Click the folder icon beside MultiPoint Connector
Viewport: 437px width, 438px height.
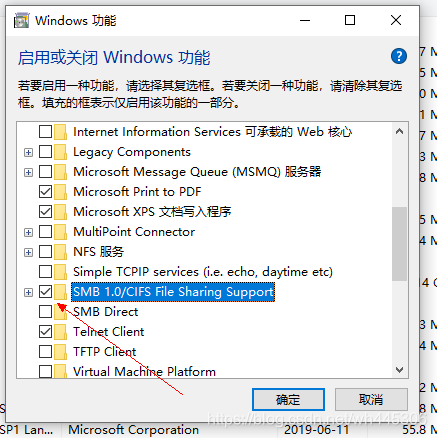pyautogui.click(x=61, y=232)
